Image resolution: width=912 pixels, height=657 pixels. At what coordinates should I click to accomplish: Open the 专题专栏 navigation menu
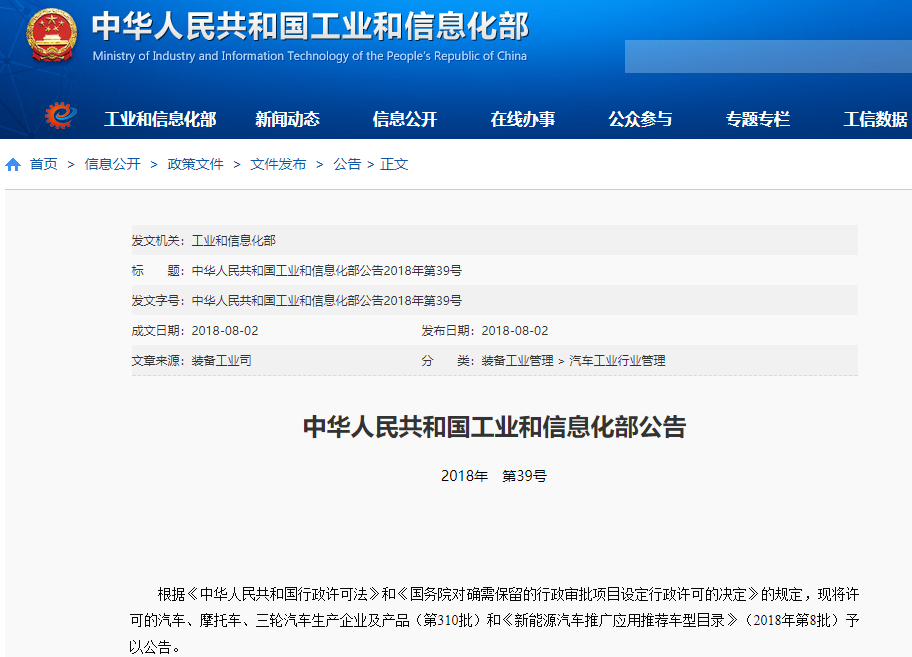758,118
